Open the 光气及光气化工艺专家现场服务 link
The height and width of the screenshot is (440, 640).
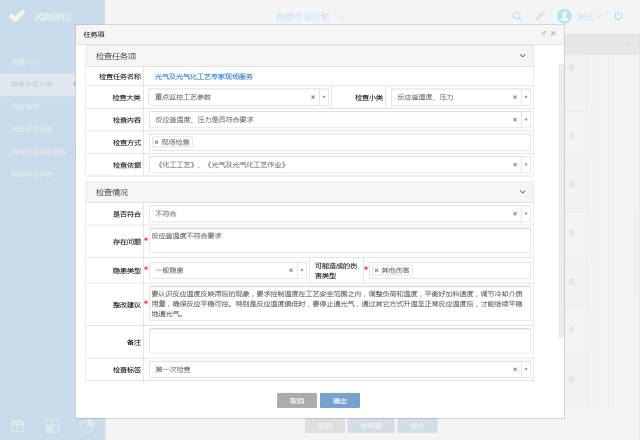204,76
